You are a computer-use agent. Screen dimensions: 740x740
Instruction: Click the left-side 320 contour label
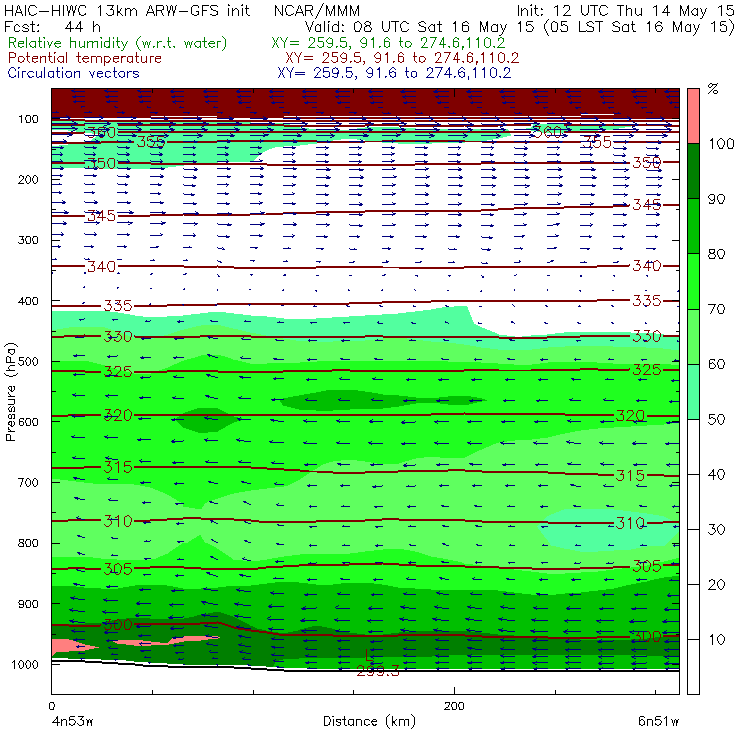click(118, 415)
